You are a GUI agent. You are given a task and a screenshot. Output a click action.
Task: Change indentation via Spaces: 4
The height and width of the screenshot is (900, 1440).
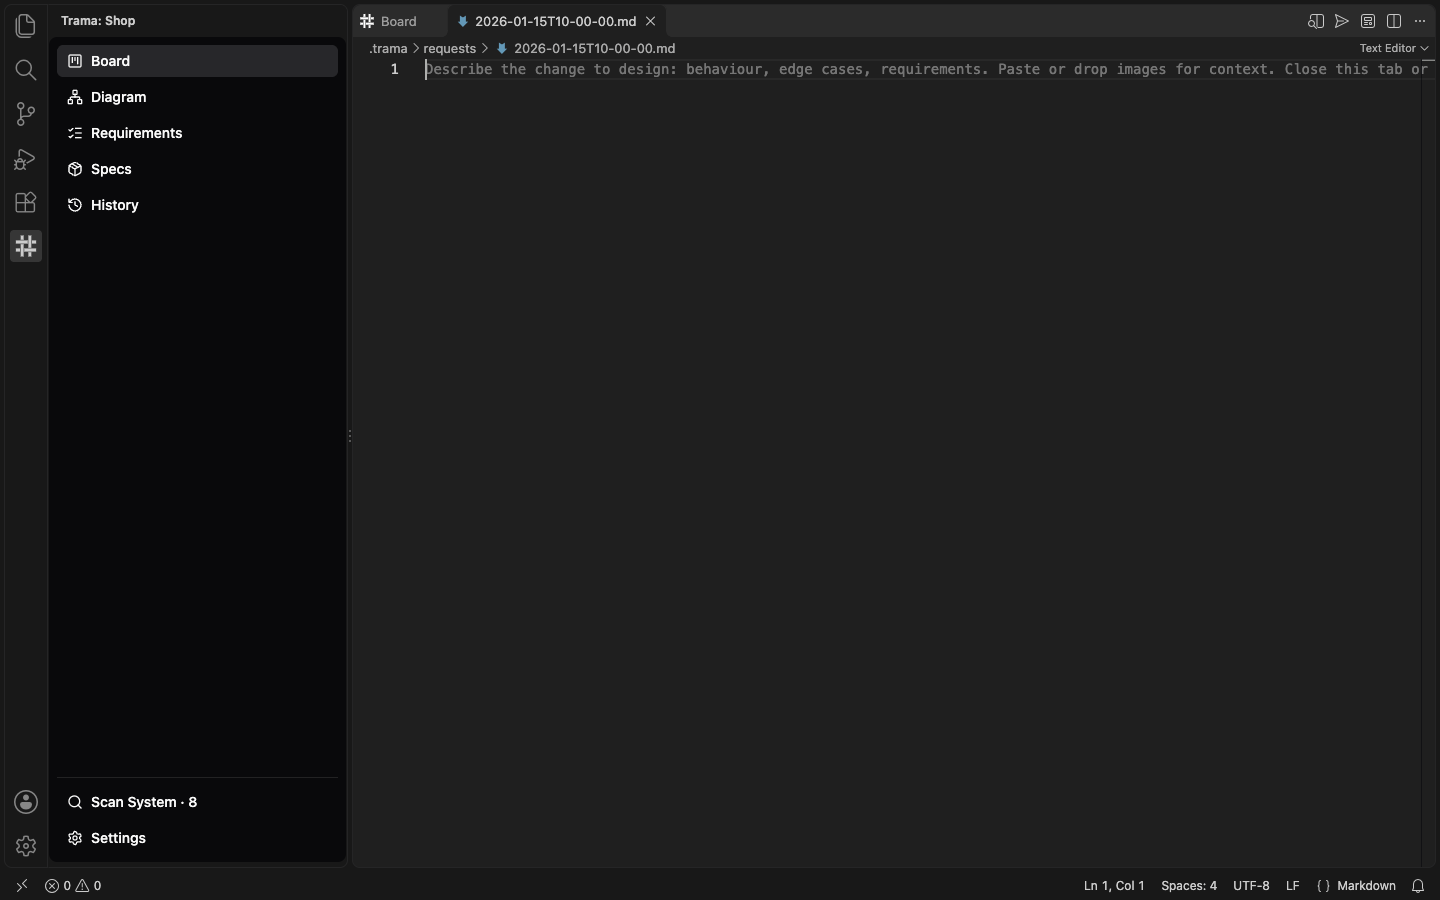tap(1189, 886)
